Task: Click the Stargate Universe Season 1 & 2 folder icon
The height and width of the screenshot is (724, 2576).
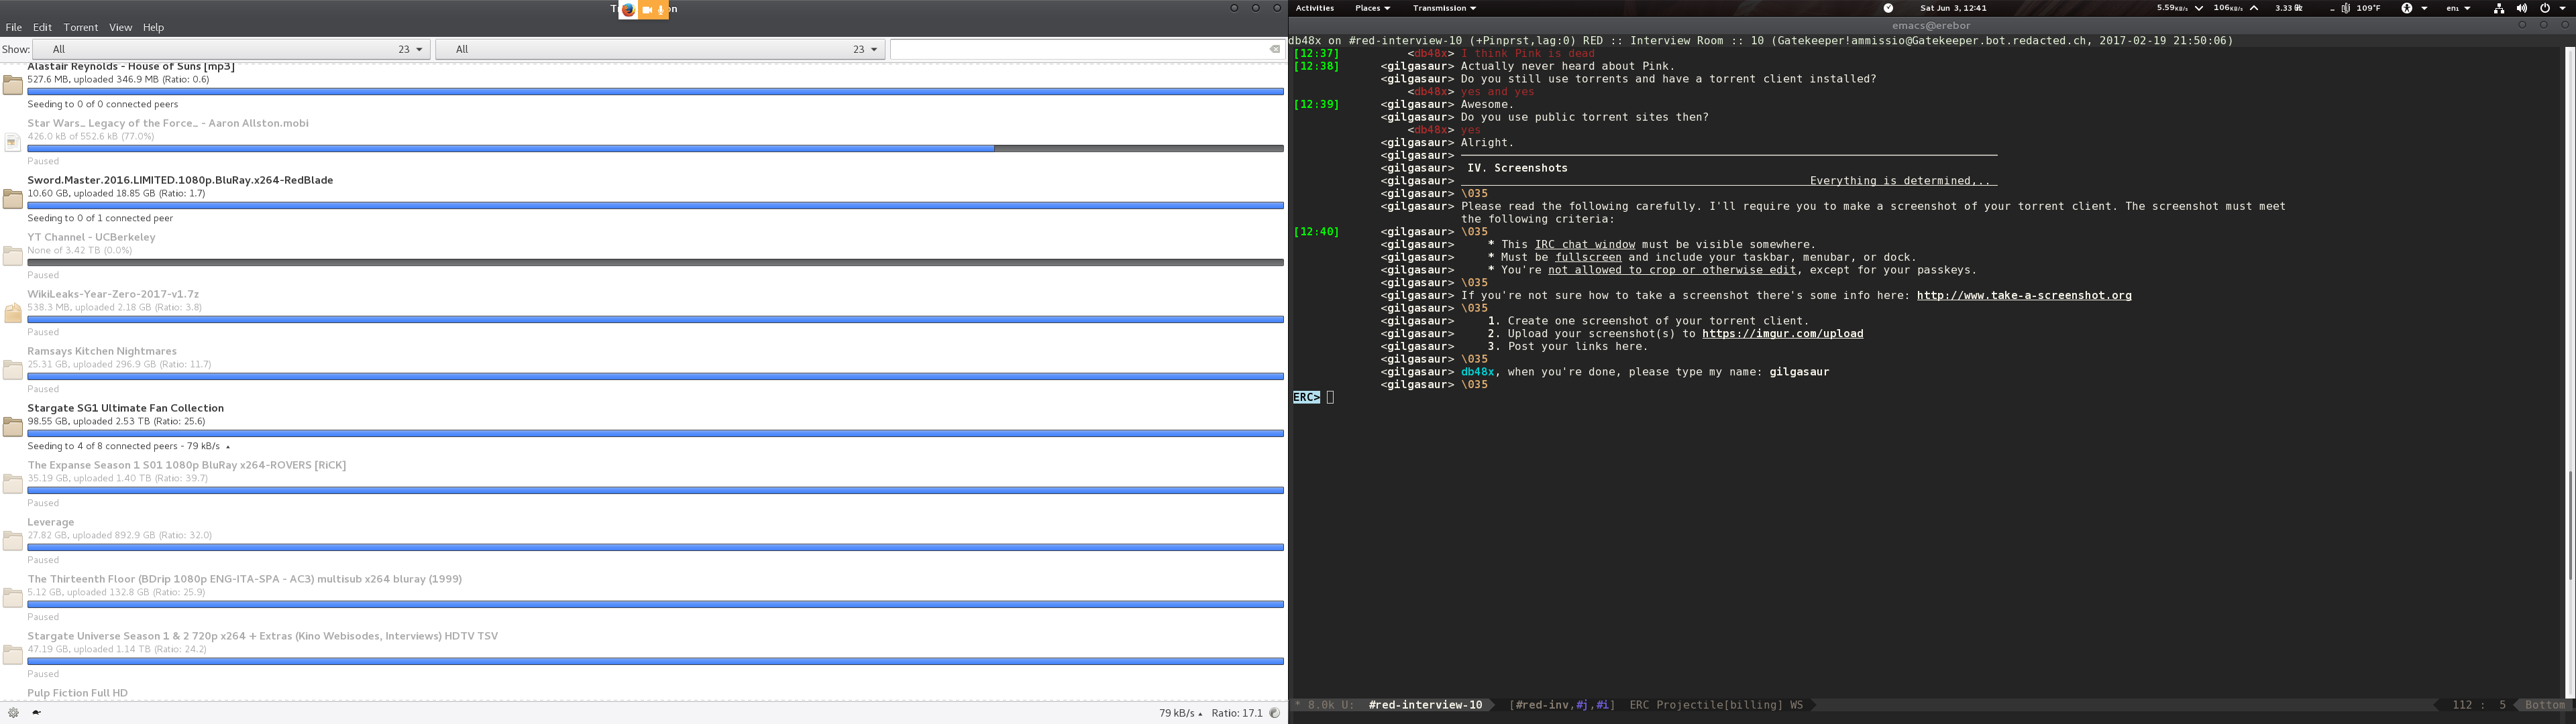Action: click(13, 655)
